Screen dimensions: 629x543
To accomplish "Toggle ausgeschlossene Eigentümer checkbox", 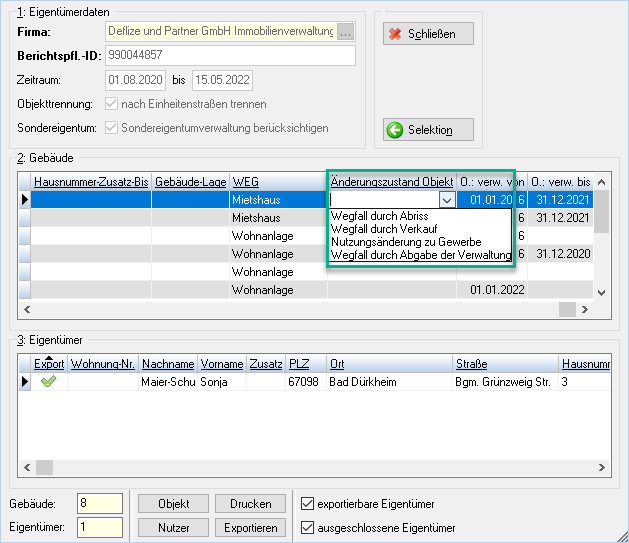I will (307, 527).
